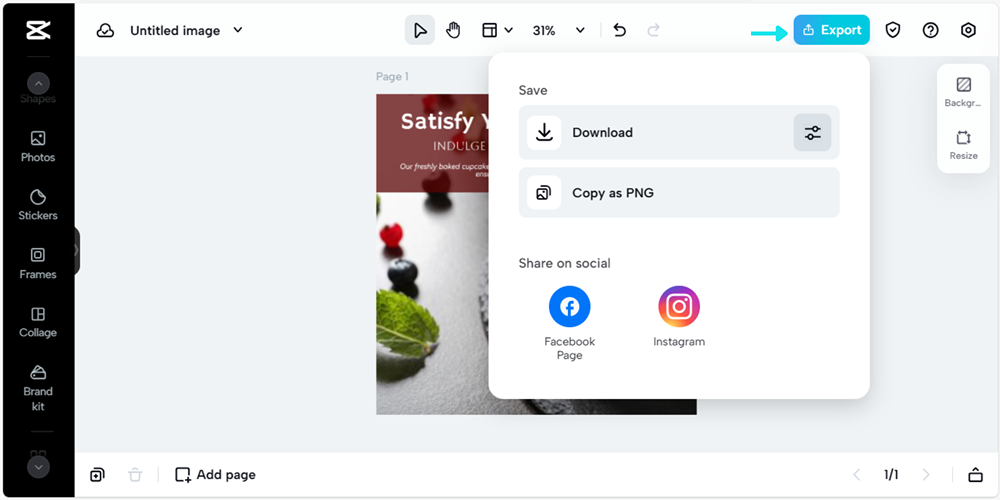Open the Frames panel

pos(38,263)
